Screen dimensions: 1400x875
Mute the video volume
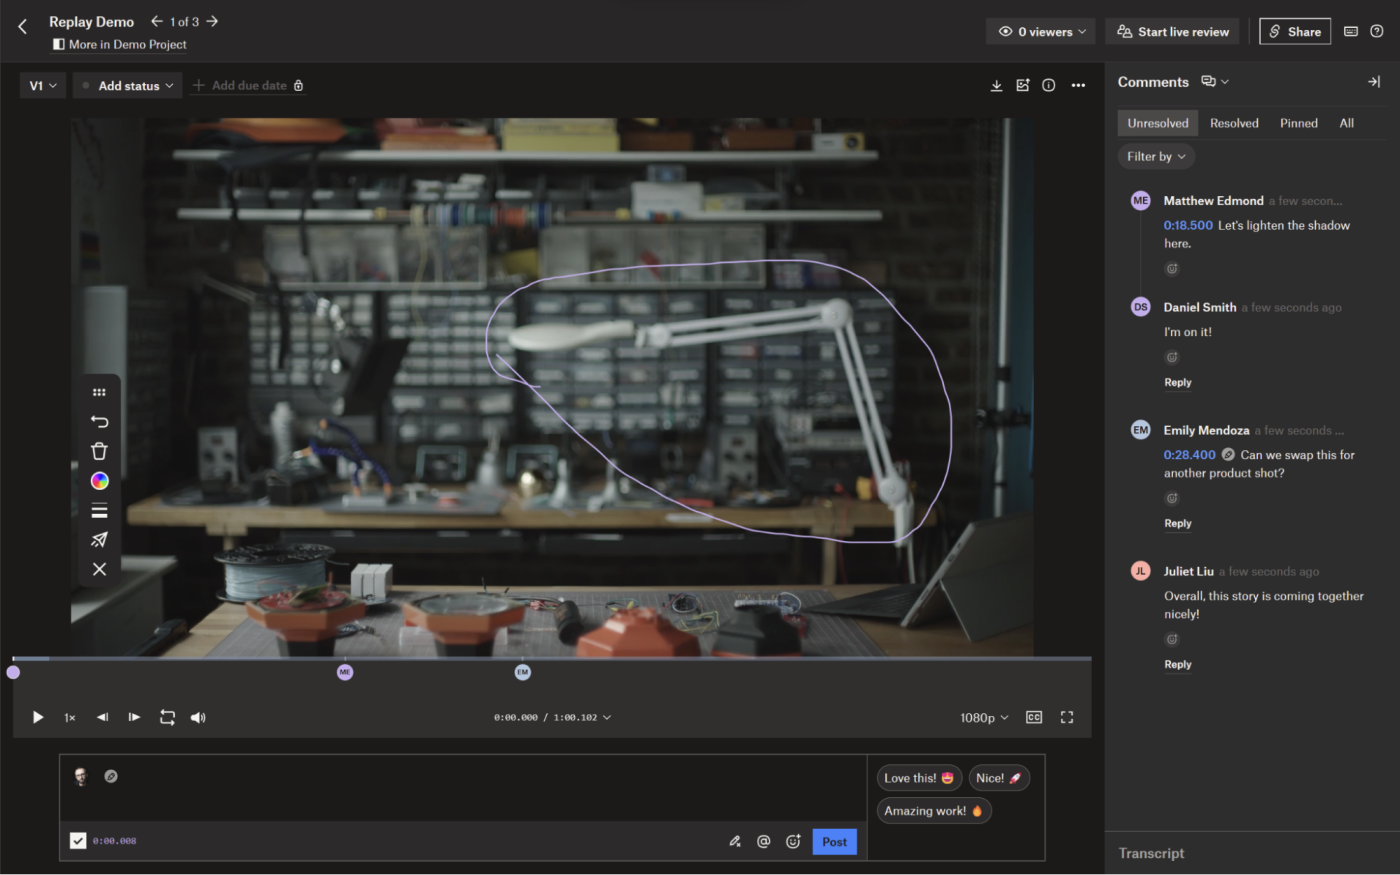click(x=198, y=717)
